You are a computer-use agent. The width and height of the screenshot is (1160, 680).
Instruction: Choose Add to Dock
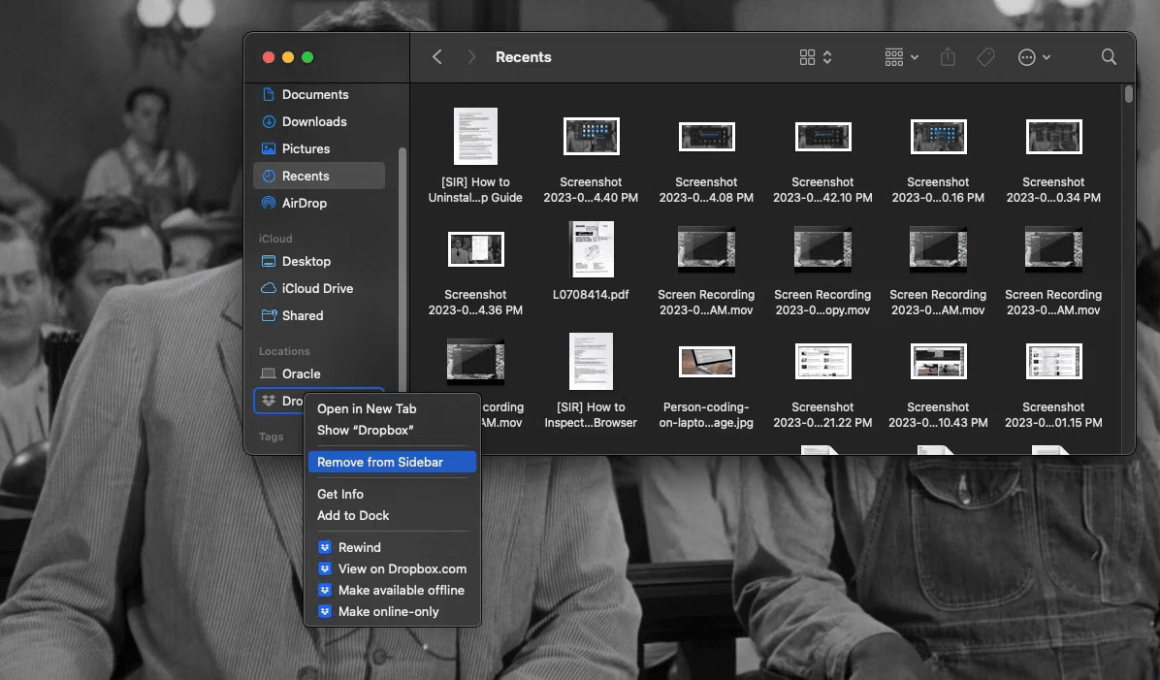(392, 515)
